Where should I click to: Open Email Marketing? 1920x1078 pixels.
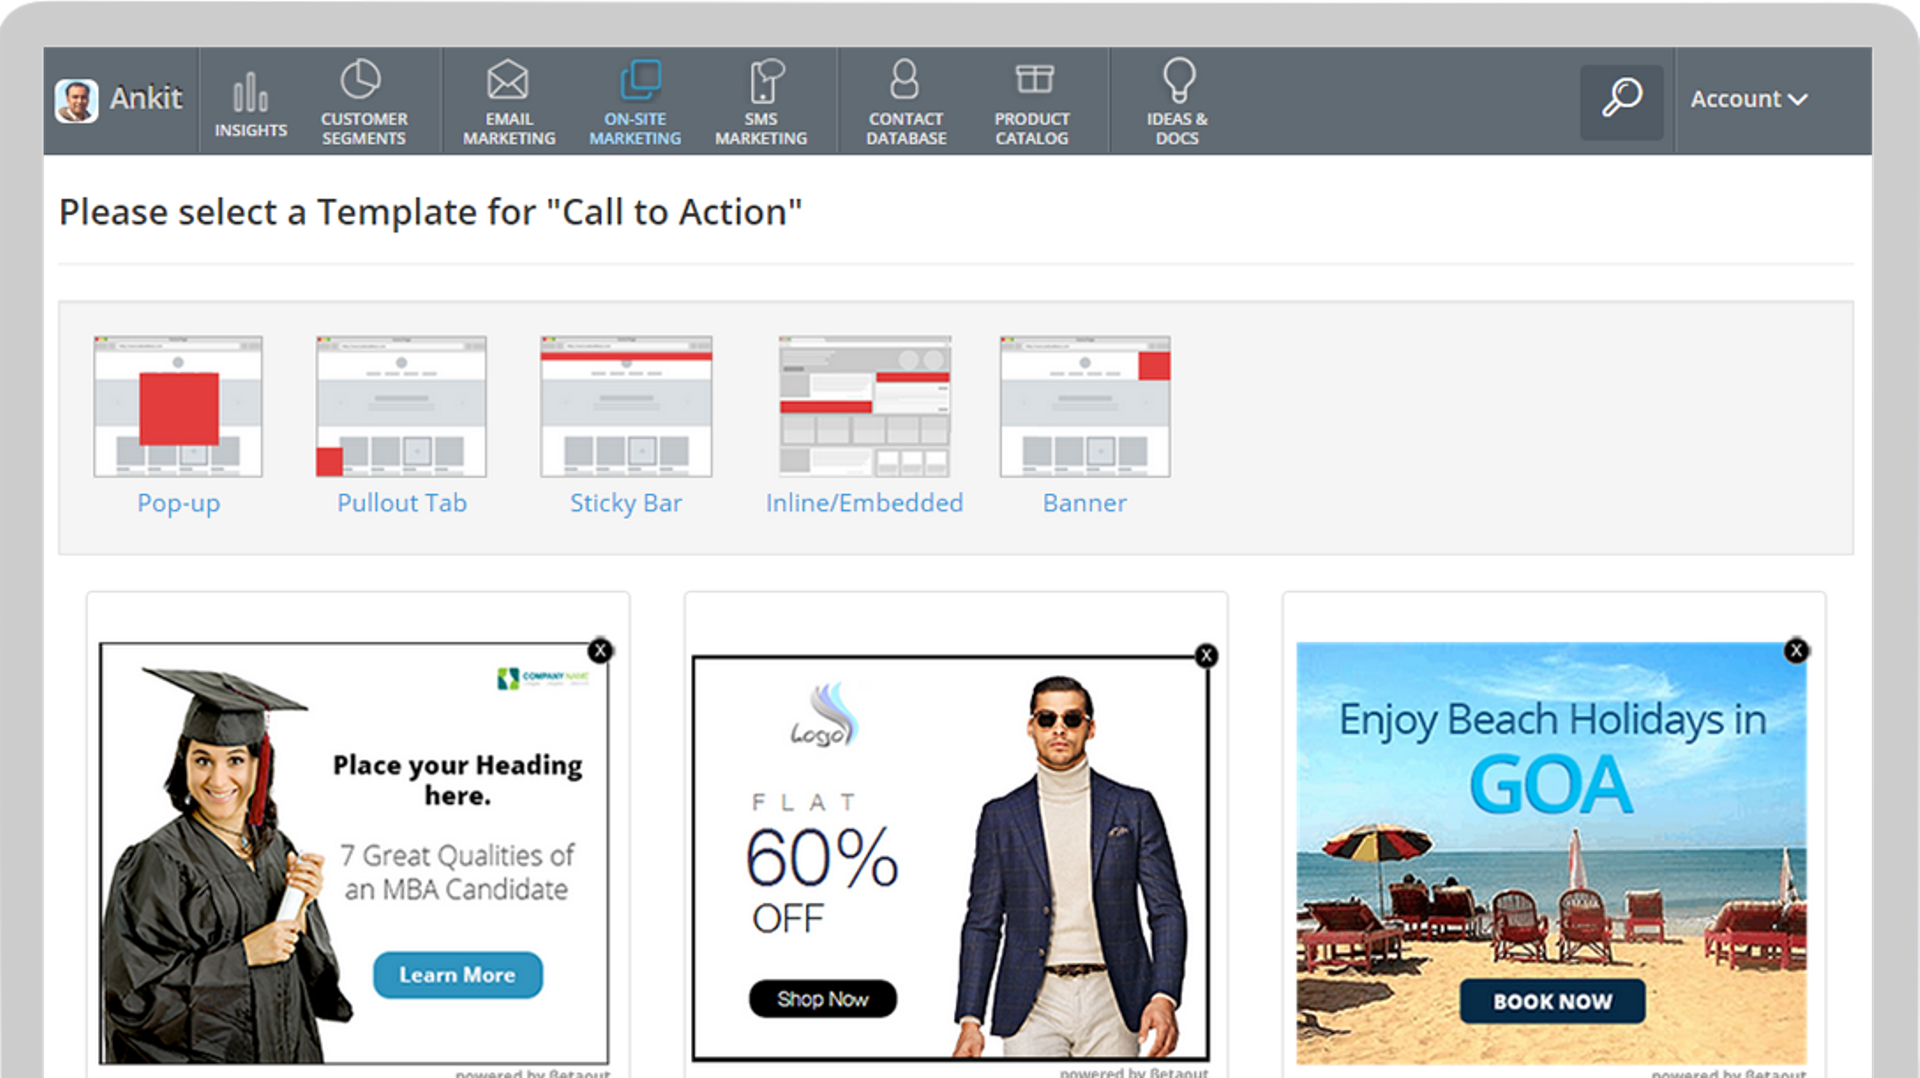pyautogui.click(x=508, y=99)
